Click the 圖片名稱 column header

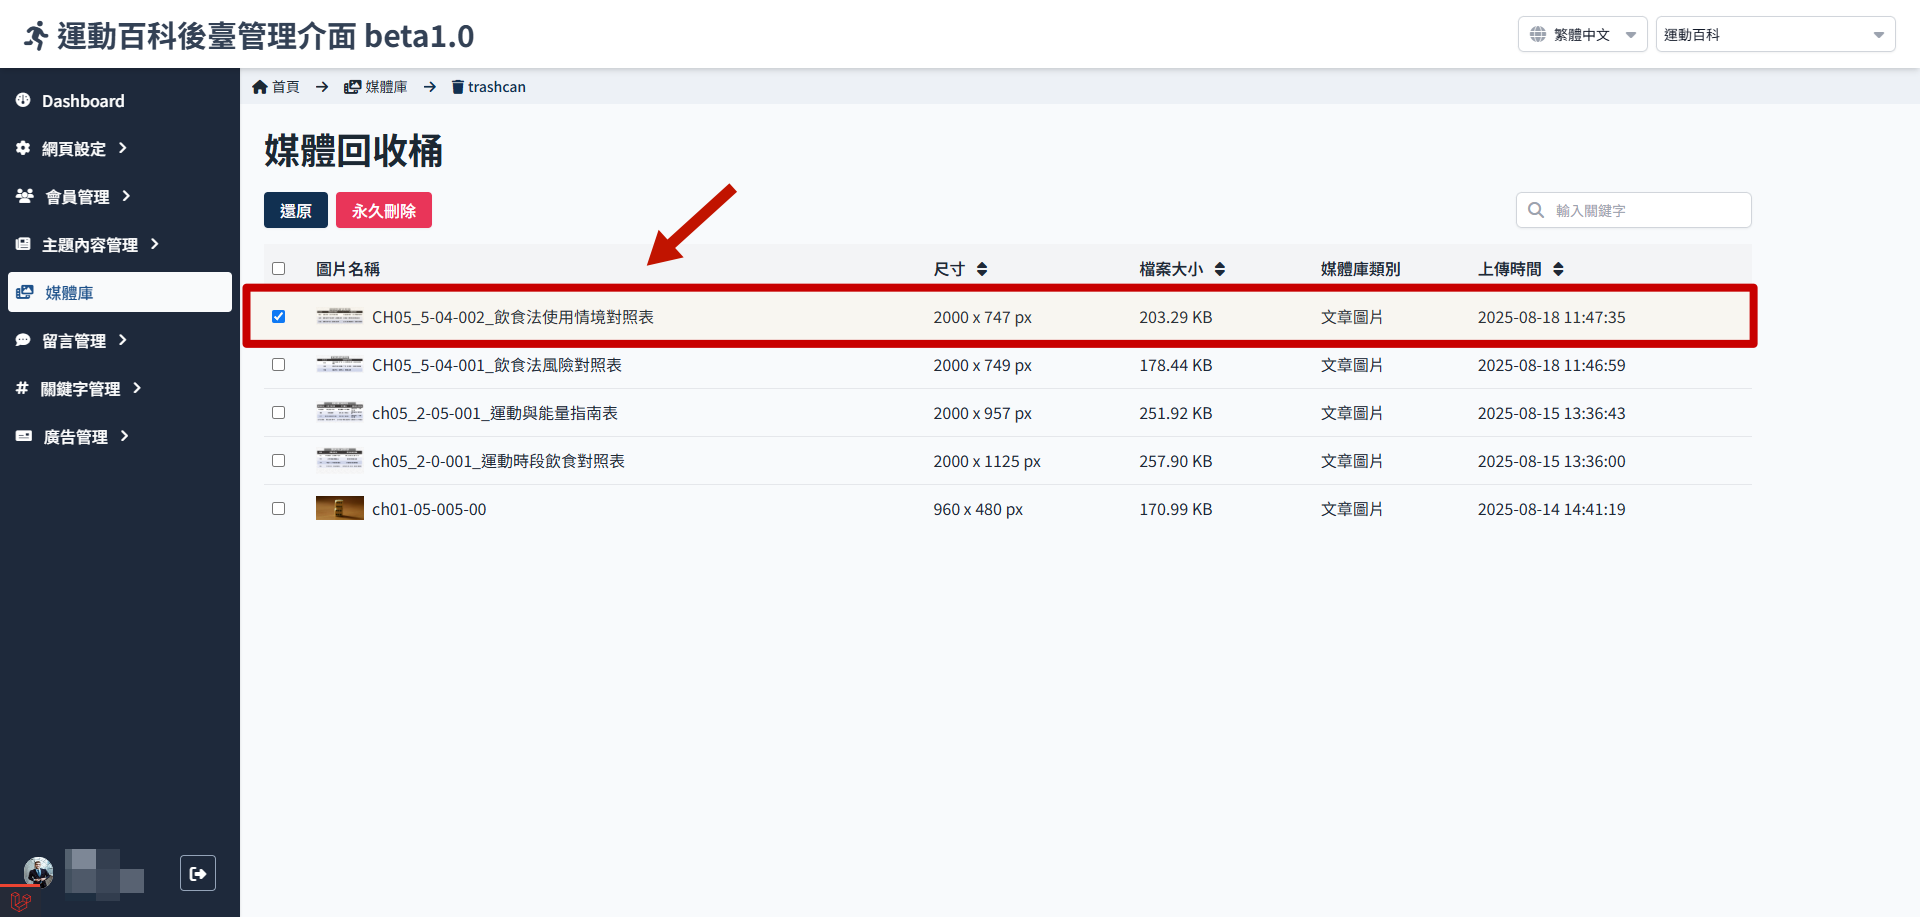348,269
